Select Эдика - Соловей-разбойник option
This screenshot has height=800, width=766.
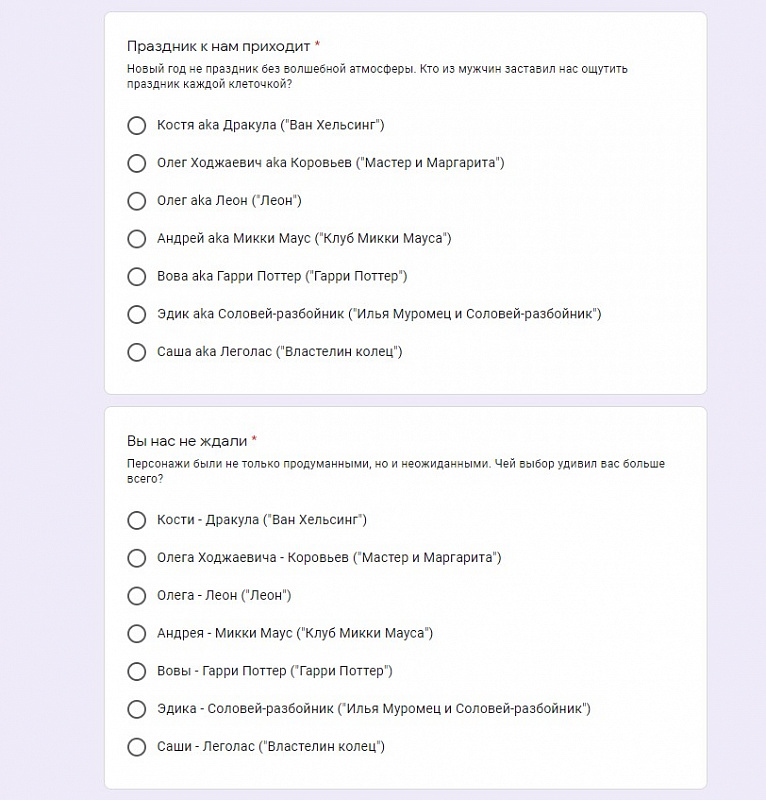(136, 709)
